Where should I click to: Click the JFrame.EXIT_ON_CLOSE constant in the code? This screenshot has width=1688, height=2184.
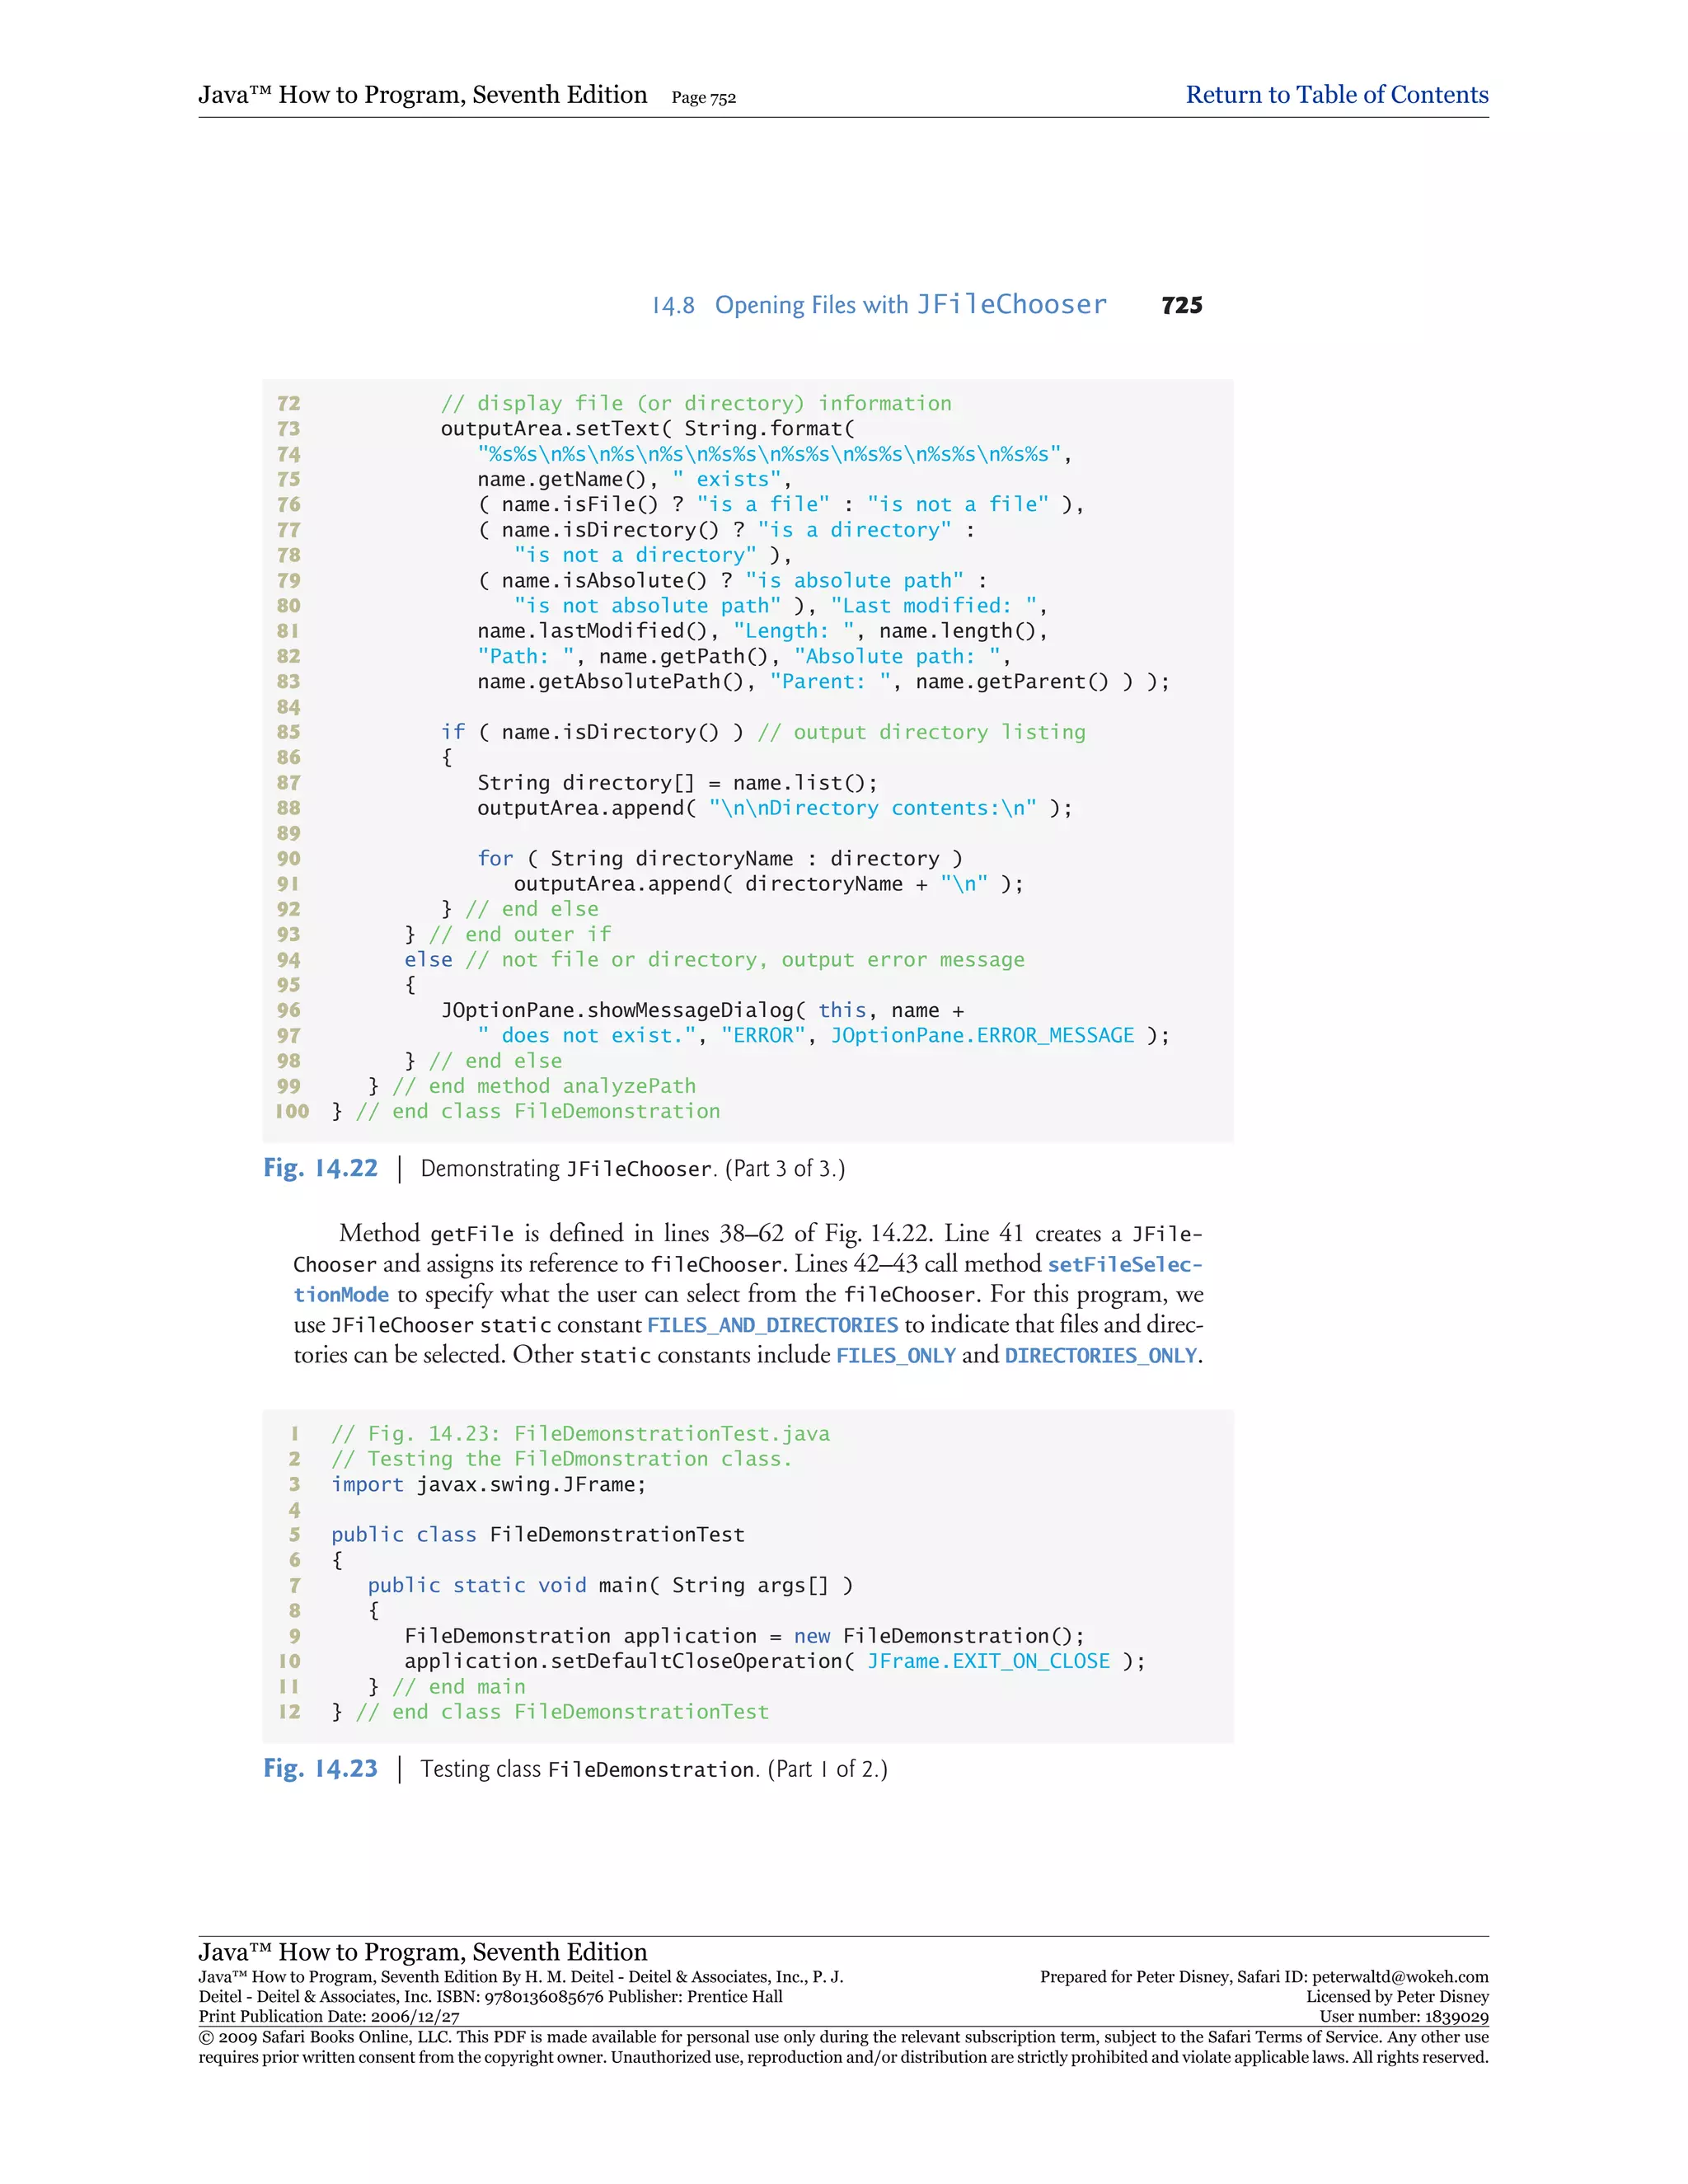tap(988, 1661)
